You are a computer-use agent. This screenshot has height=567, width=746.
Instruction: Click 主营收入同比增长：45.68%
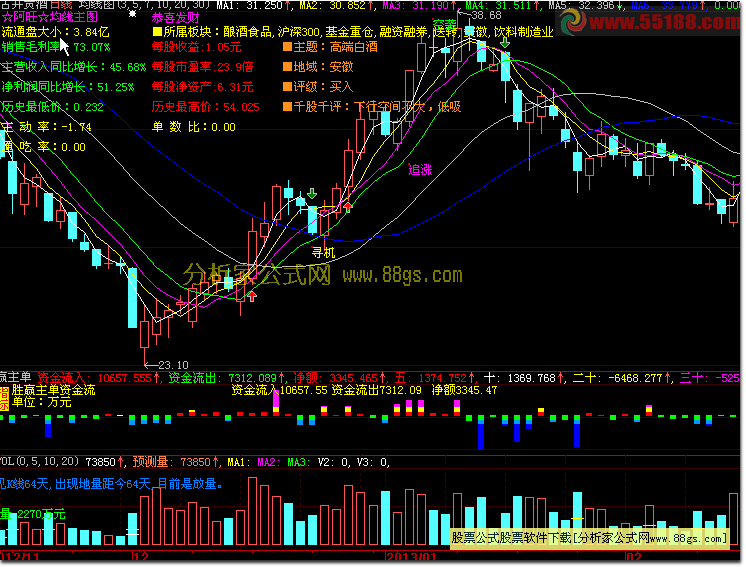coord(74,67)
